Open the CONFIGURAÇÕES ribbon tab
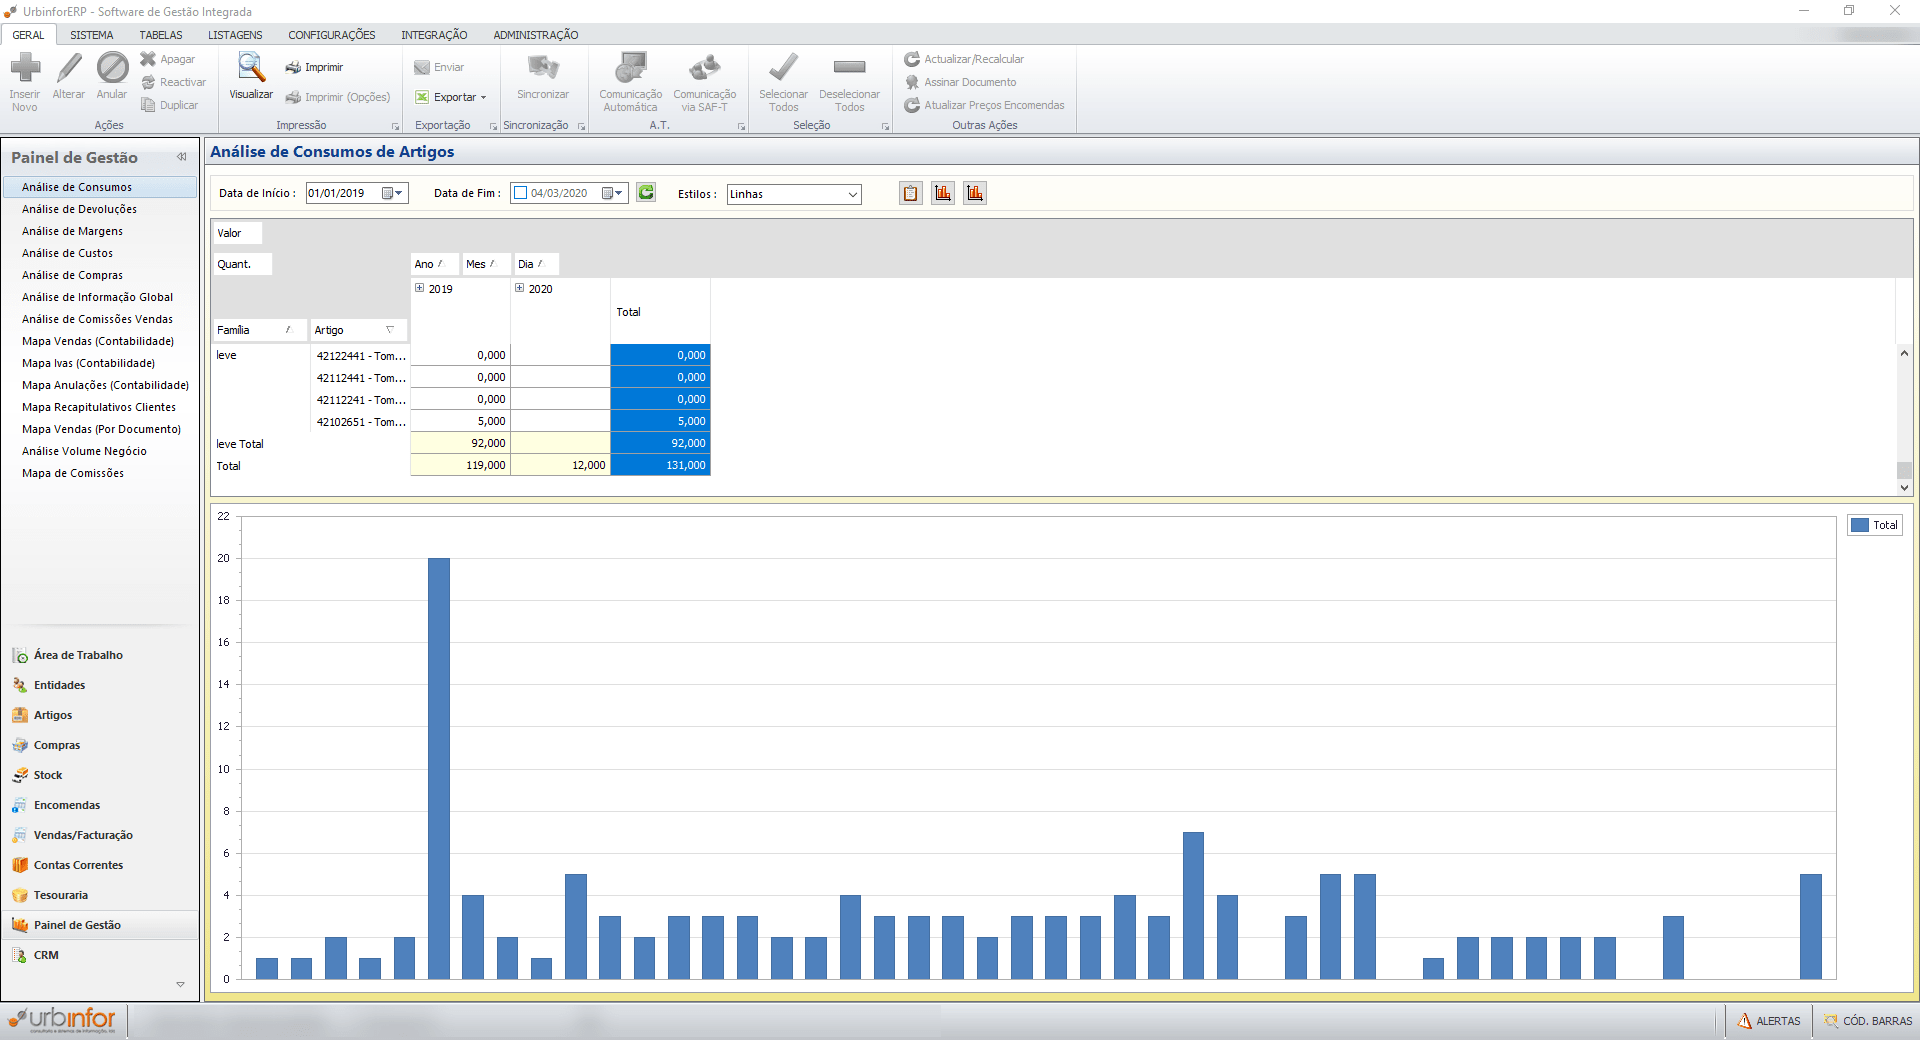Viewport: 1920px width, 1040px height. coord(332,35)
